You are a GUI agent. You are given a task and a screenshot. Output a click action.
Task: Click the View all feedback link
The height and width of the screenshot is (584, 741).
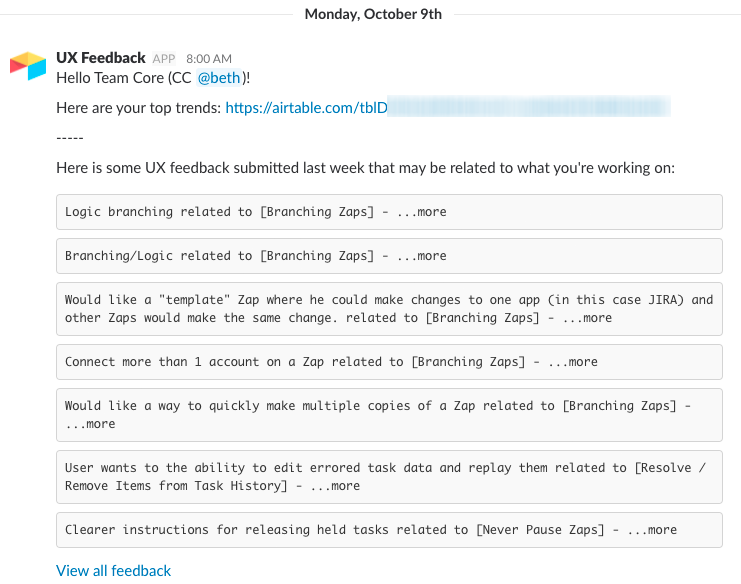pos(113,570)
